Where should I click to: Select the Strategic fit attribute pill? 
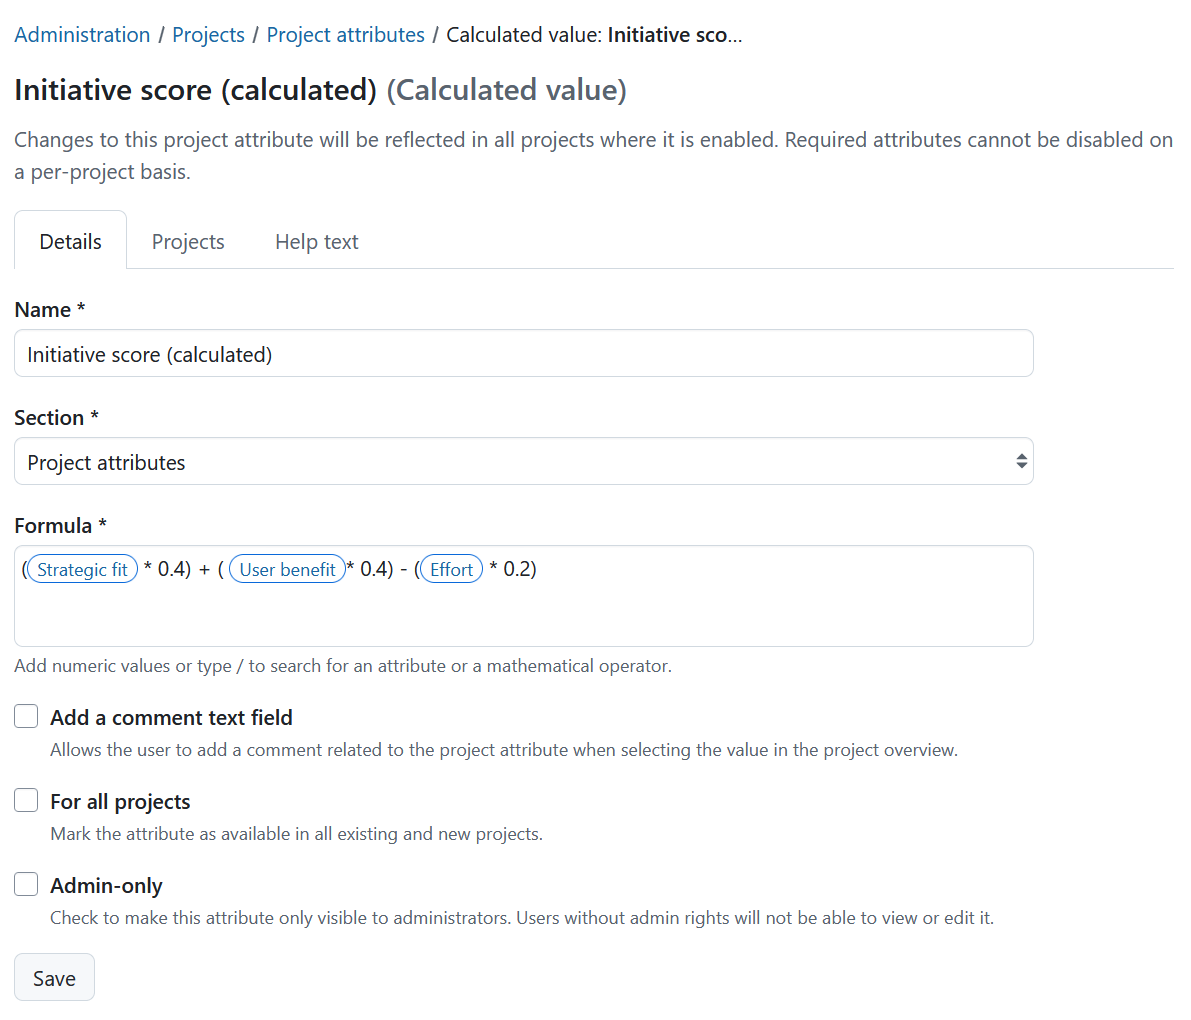pos(82,568)
